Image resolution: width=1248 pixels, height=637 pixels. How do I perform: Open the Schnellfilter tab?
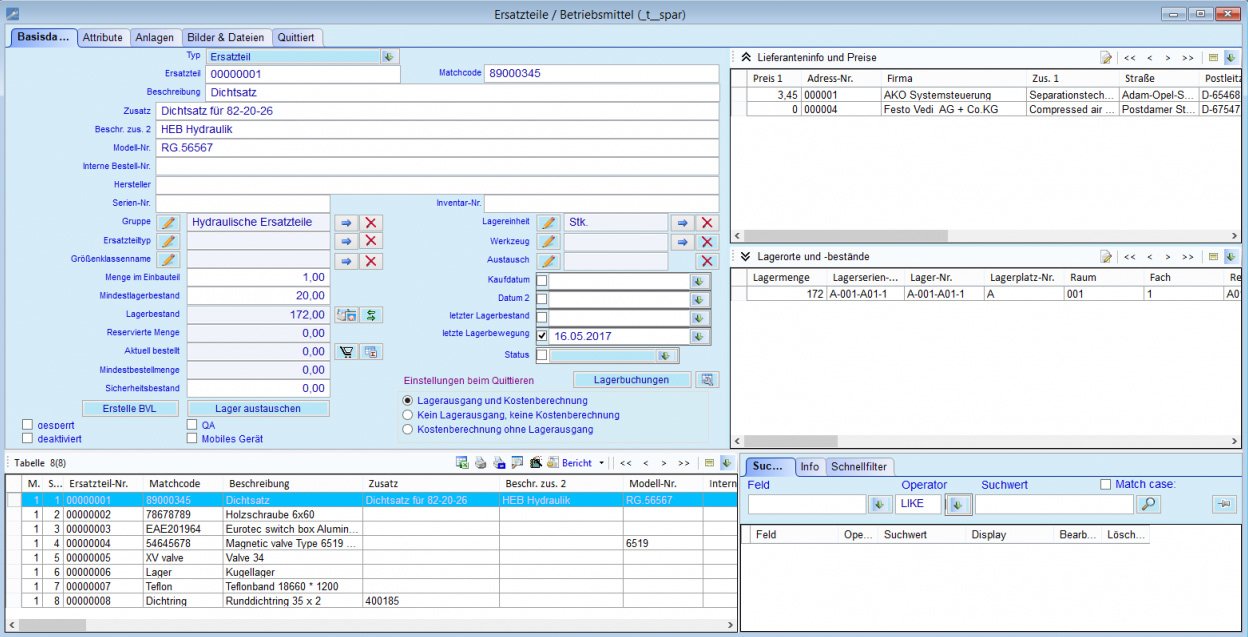858,467
